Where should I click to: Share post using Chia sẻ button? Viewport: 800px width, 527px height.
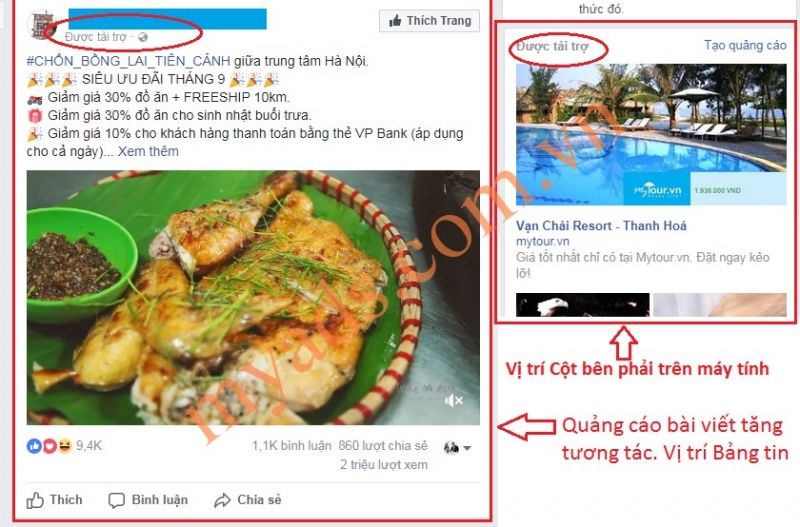[247, 500]
